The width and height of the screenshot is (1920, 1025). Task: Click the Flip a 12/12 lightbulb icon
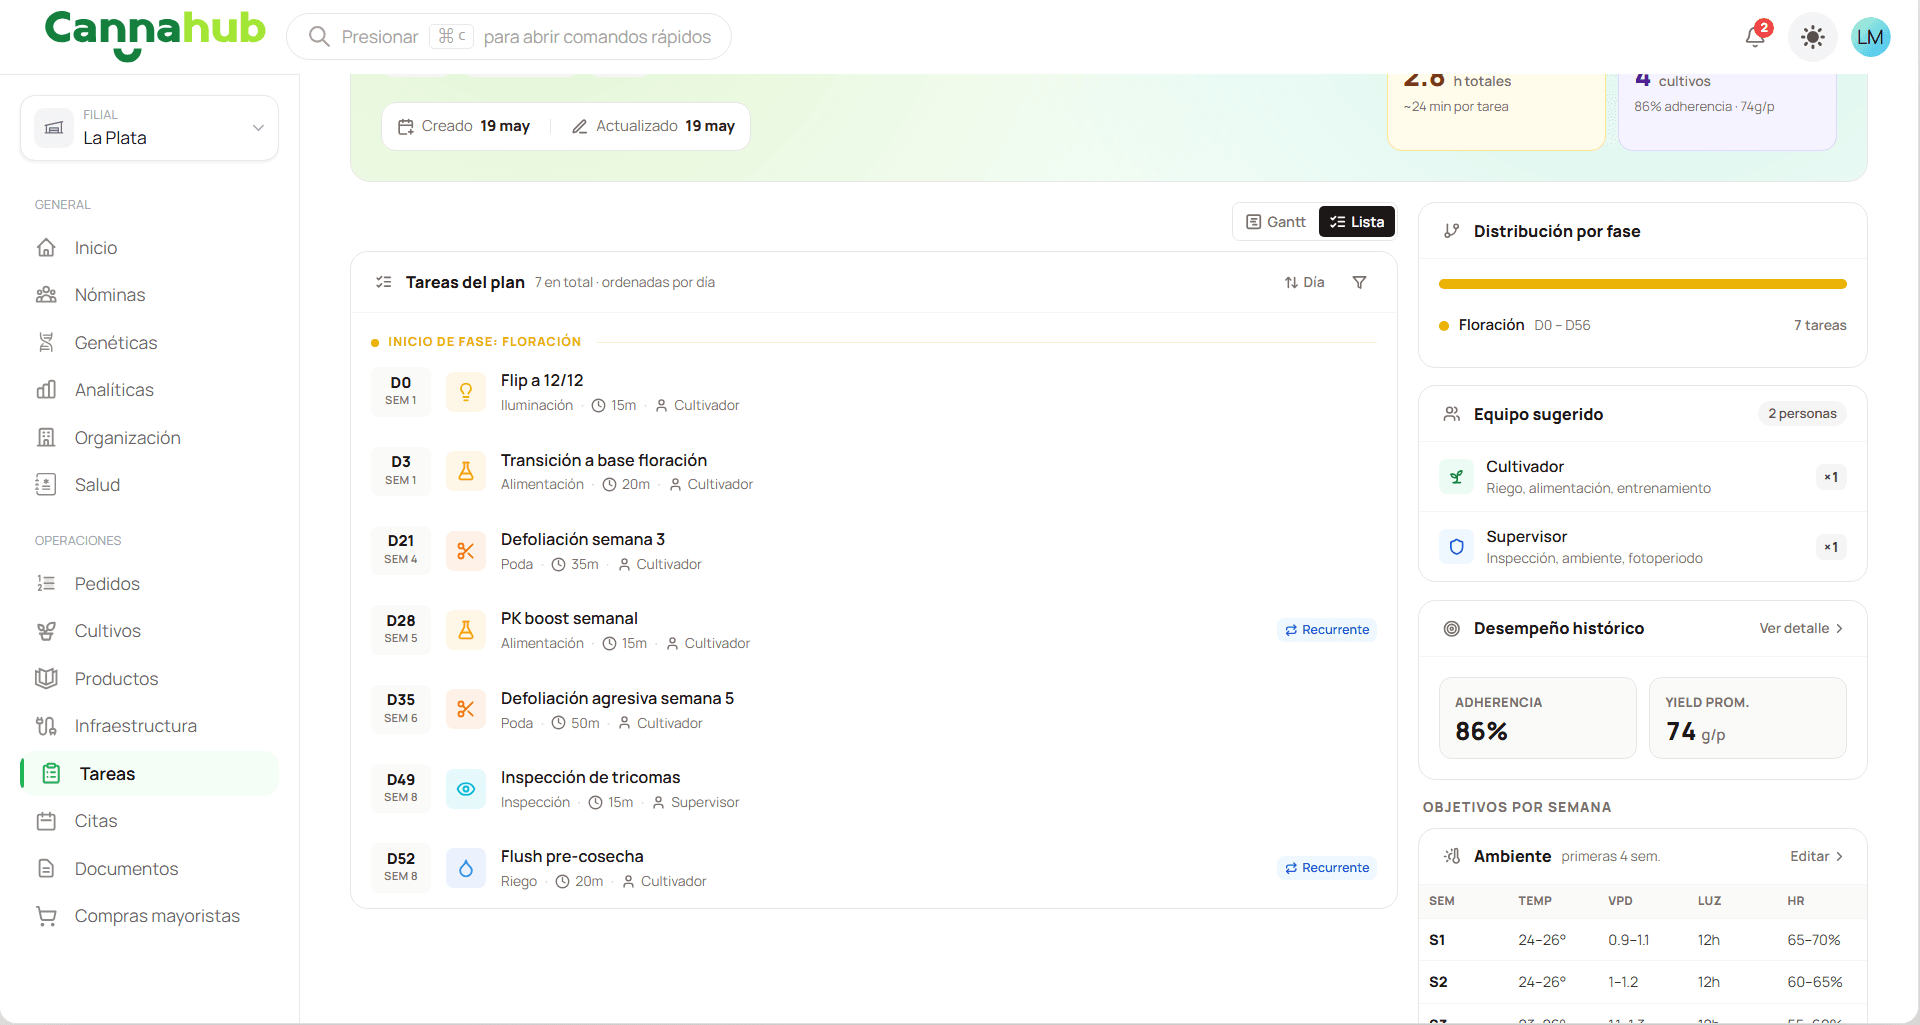[466, 392]
